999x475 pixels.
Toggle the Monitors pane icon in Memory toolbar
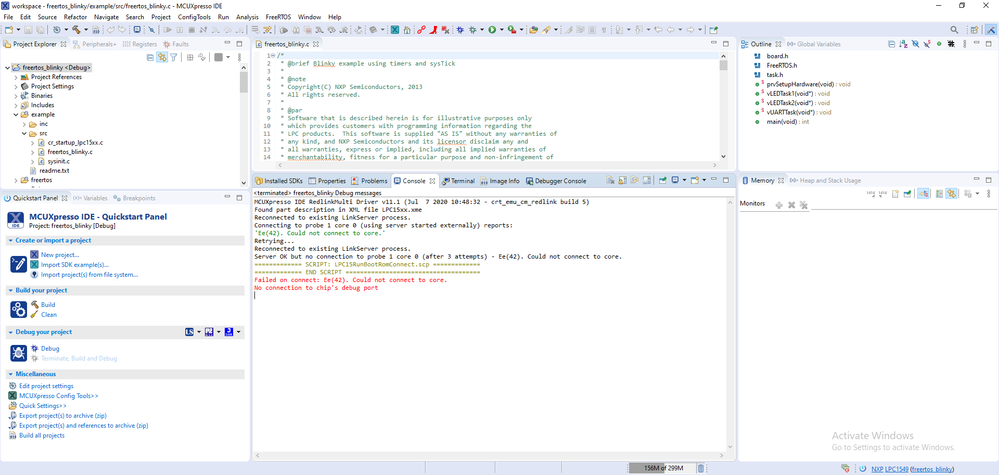[923, 194]
